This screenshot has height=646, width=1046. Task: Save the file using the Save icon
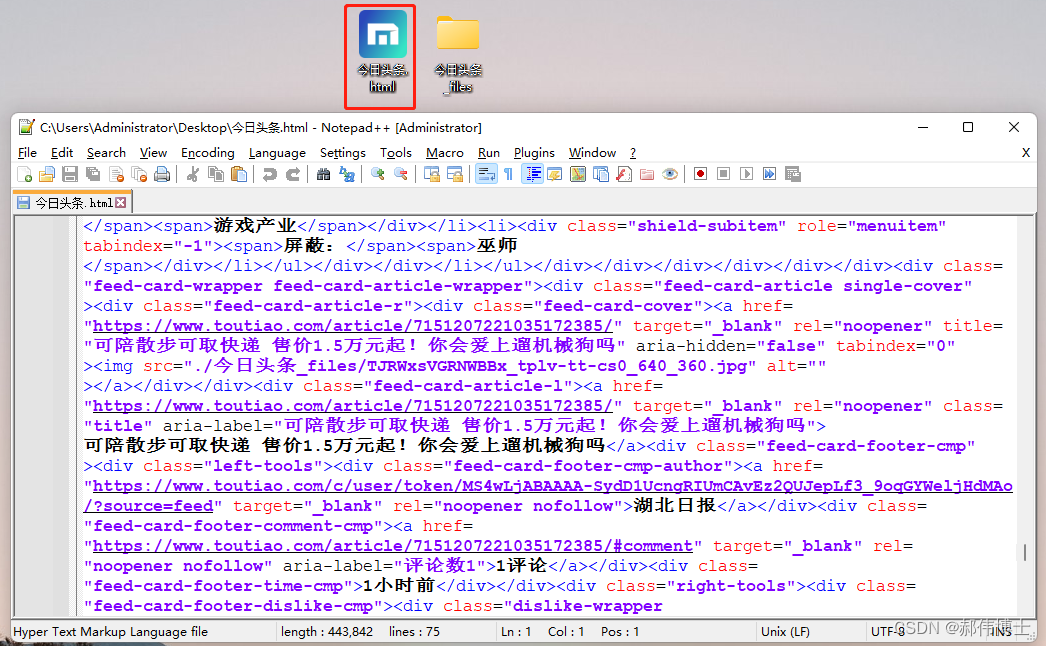click(x=69, y=175)
